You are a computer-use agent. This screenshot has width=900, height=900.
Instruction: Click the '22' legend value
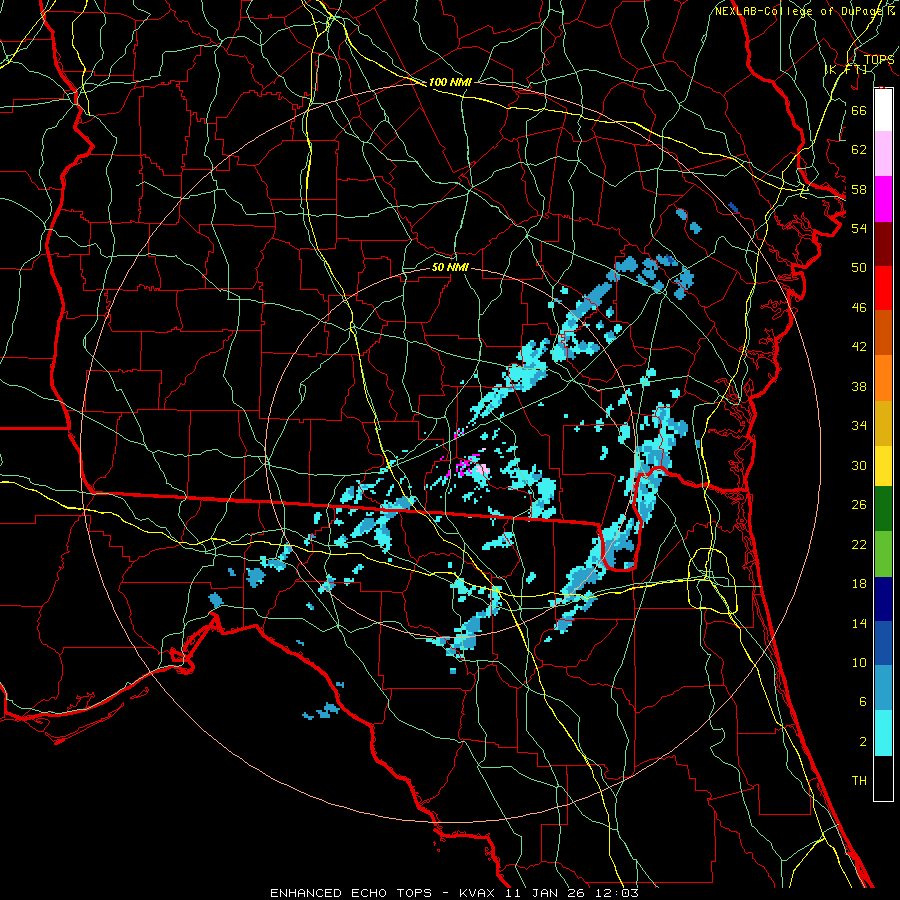(859, 544)
